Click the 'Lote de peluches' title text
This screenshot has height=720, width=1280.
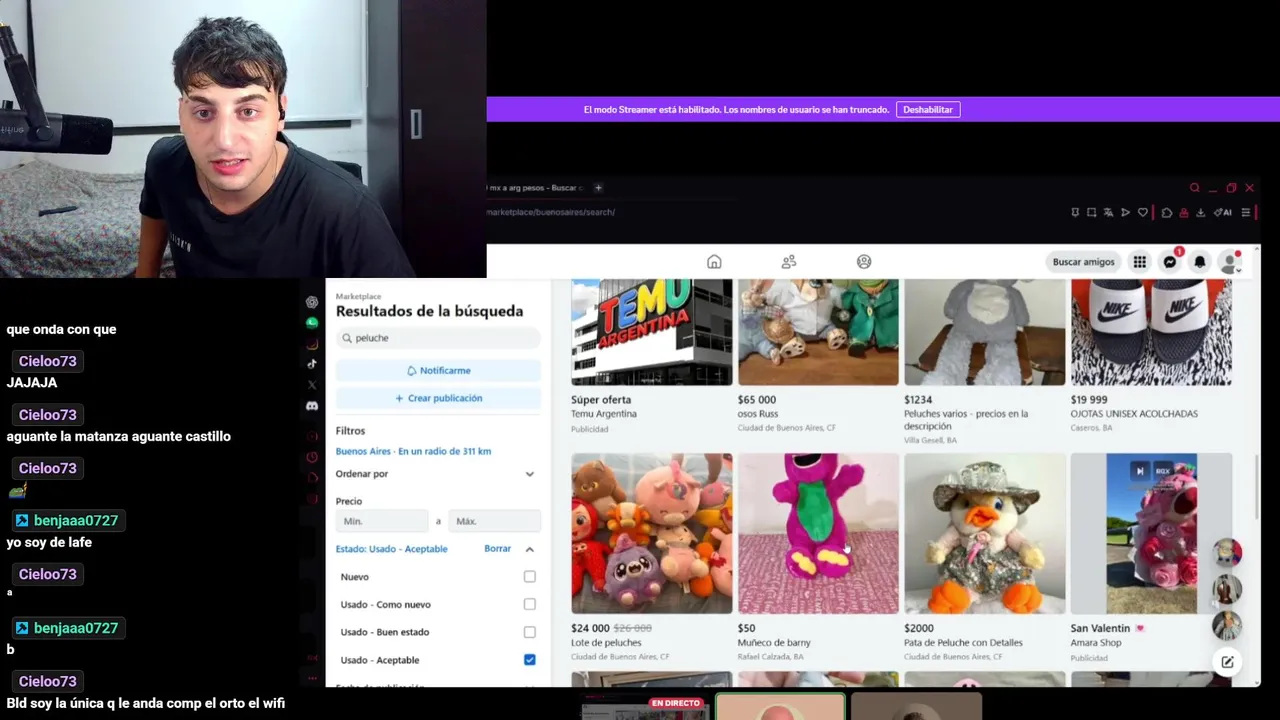[x=606, y=643]
